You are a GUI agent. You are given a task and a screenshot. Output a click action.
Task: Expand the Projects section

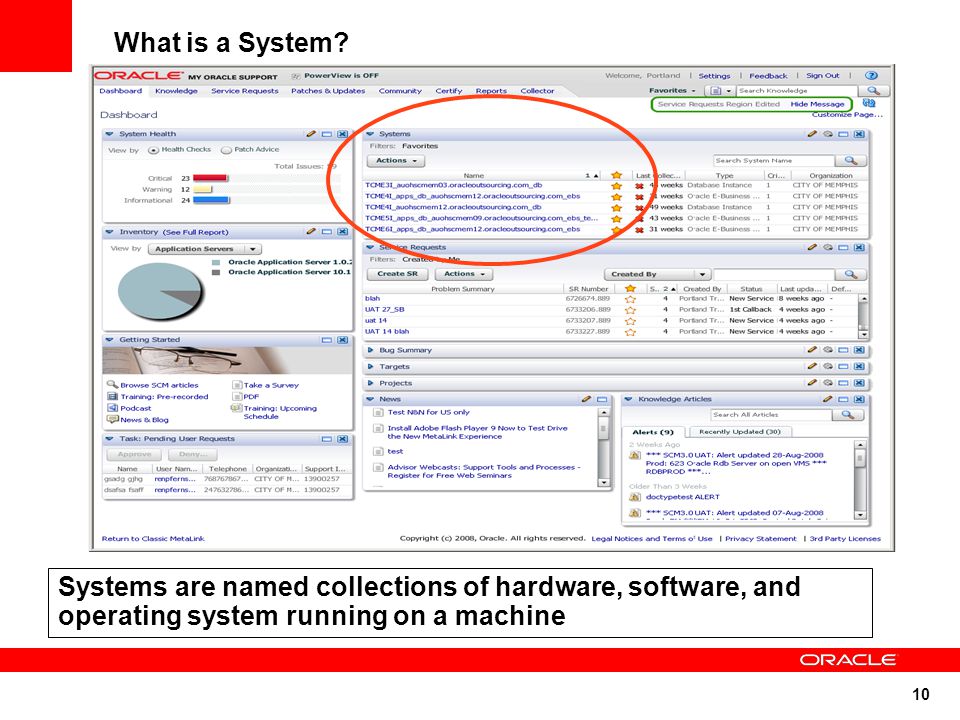coord(370,383)
